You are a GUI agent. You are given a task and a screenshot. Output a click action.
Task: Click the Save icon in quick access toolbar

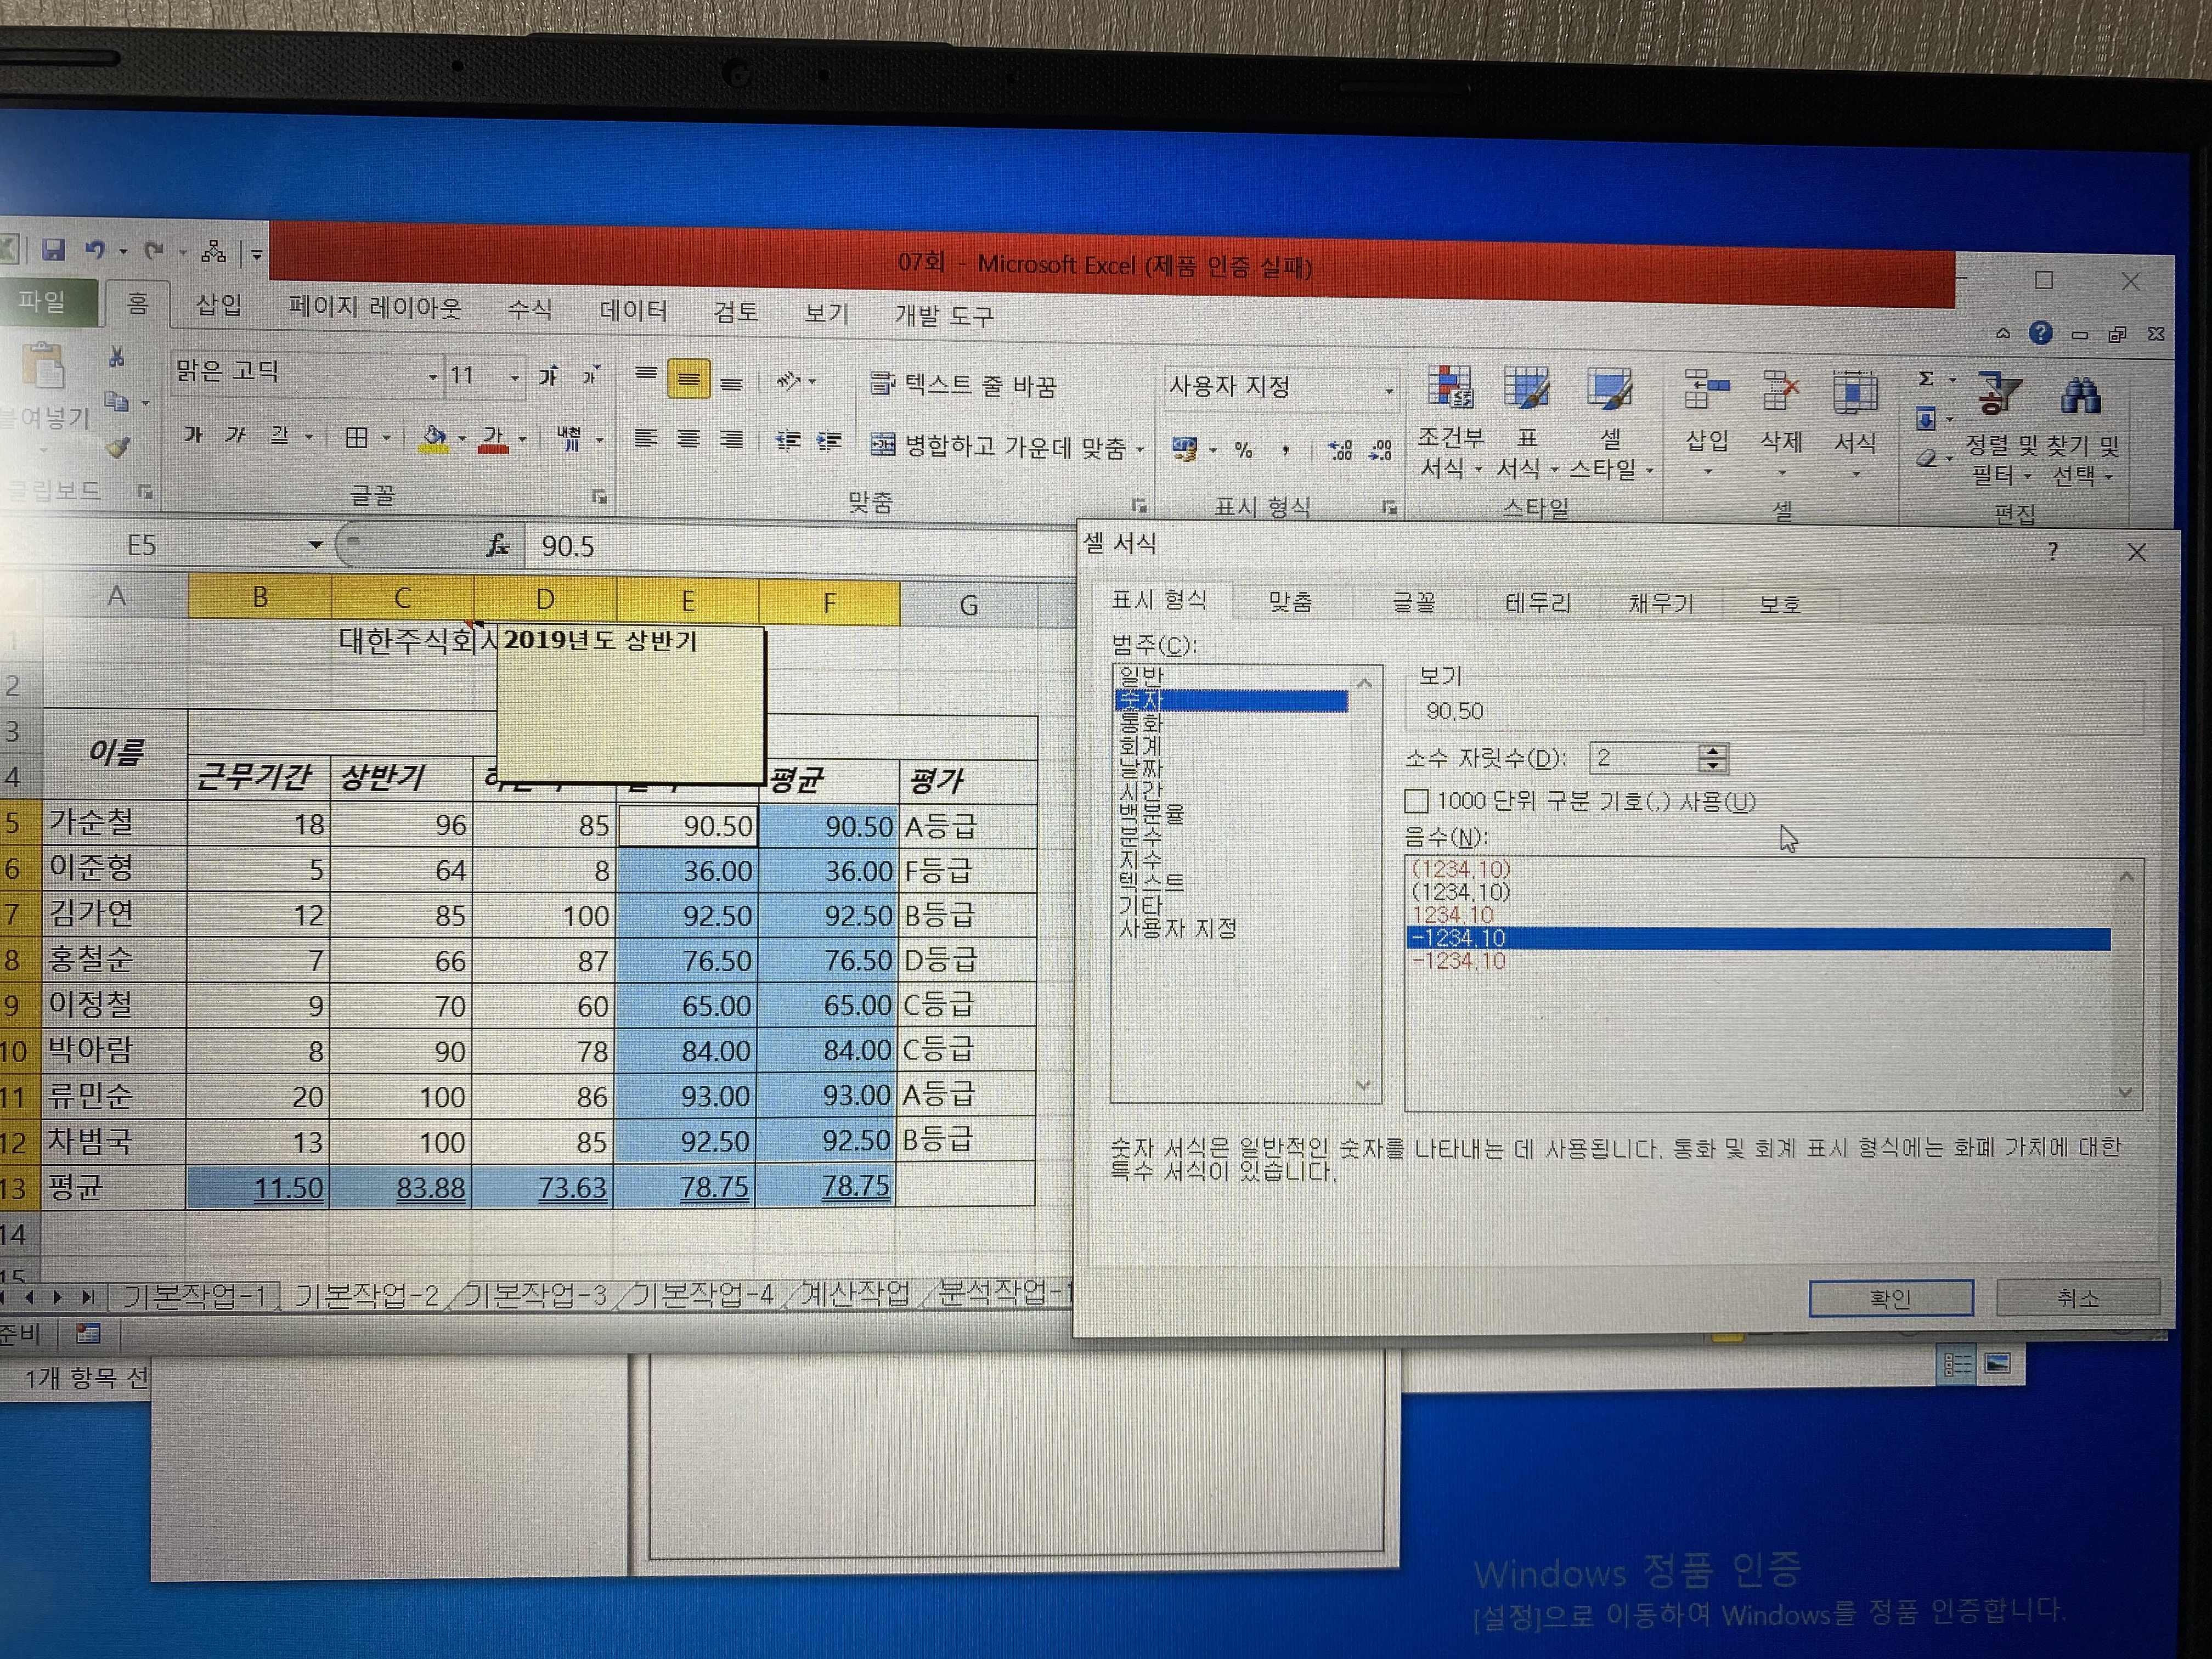point(53,250)
